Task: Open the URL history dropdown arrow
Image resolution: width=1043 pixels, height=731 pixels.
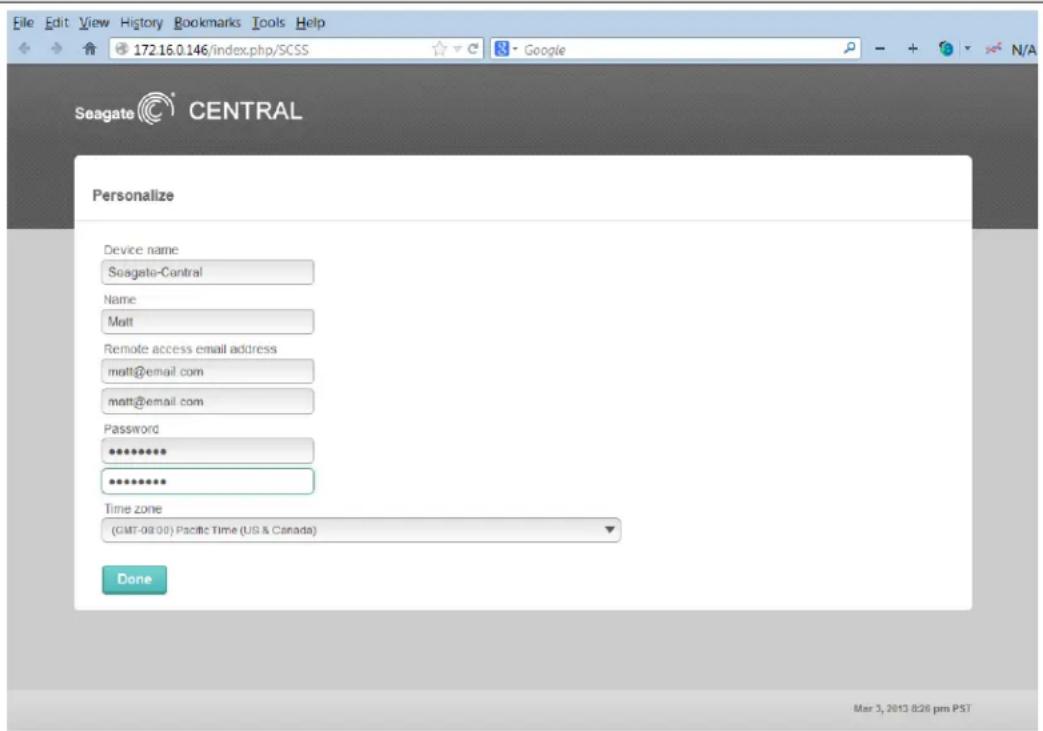Action: coord(457,49)
